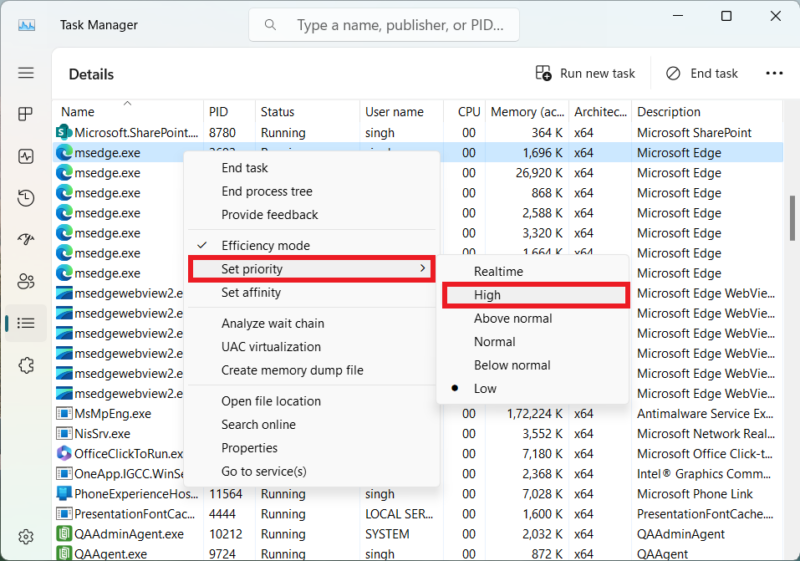Choose End task in context menu

click(311, 168)
